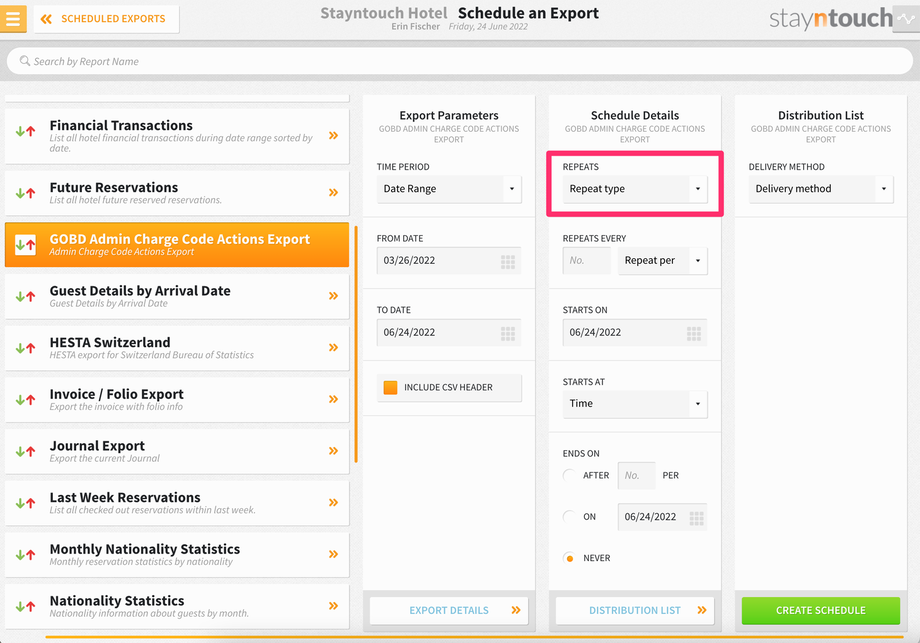Click the Ends On 06/24/2022 date field
The image size is (920, 643).
click(662, 517)
